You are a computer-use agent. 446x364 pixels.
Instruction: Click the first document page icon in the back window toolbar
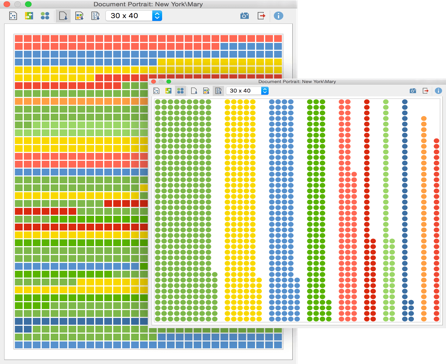[13, 16]
